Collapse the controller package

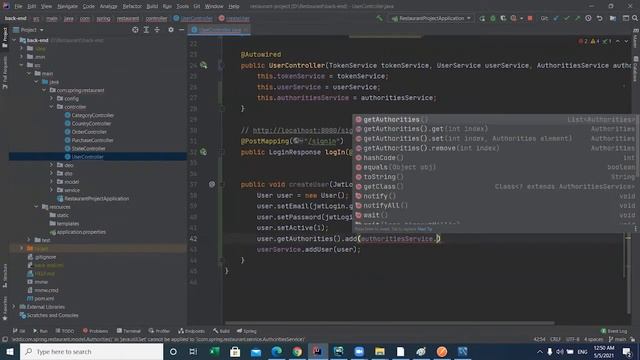click(51, 107)
